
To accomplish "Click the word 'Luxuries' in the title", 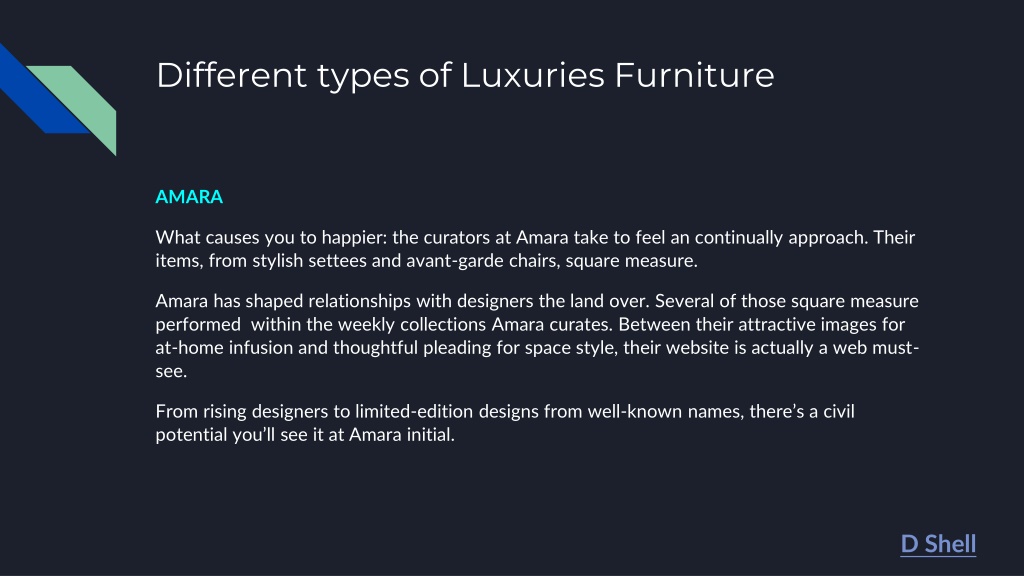I will pos(532,75).
